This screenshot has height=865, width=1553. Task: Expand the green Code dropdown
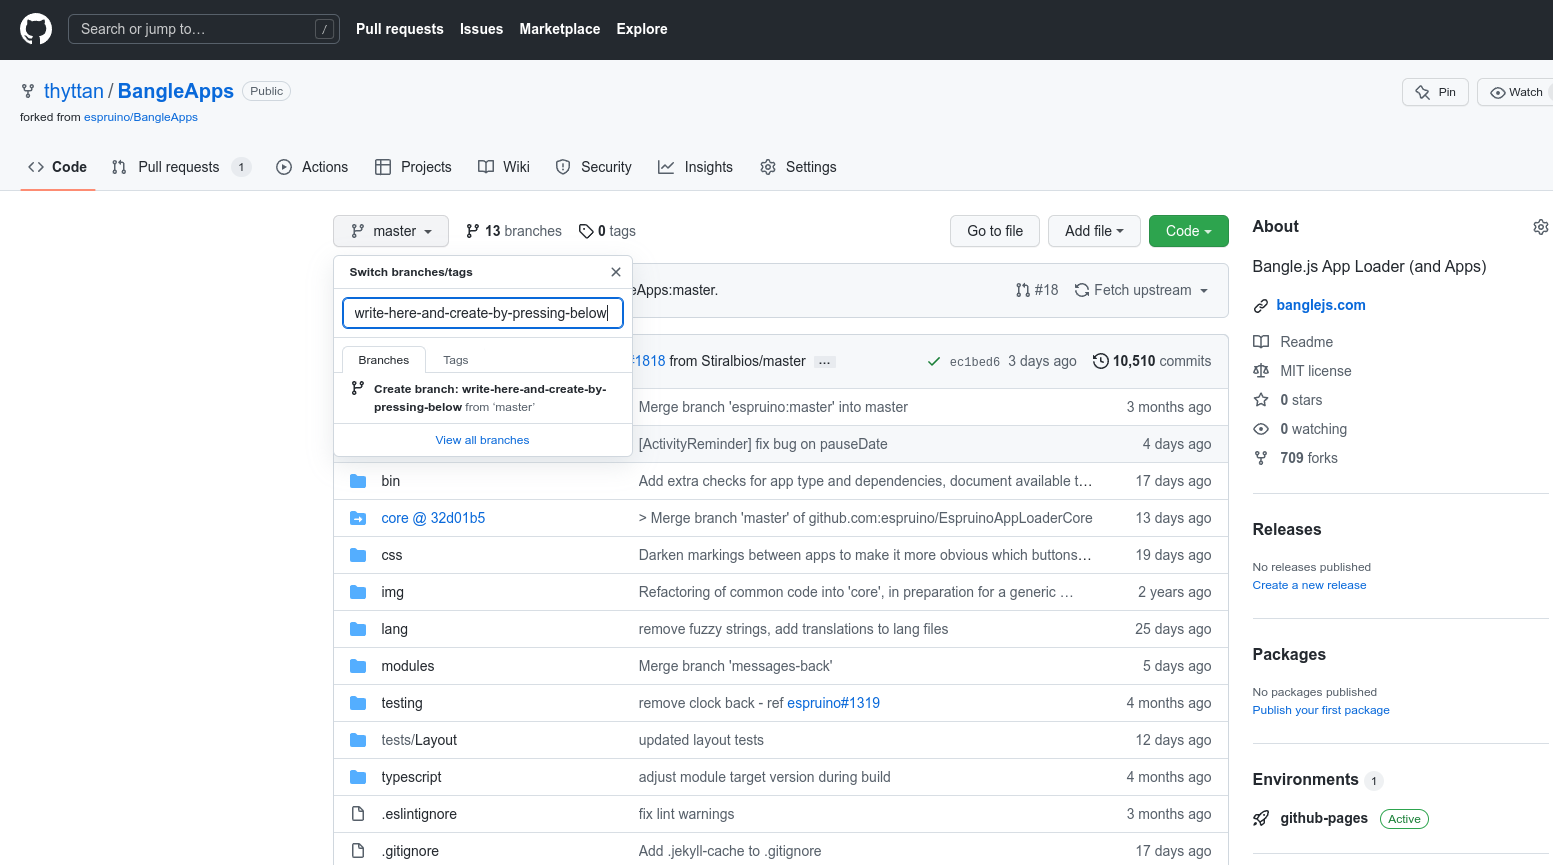(1188, 231)
